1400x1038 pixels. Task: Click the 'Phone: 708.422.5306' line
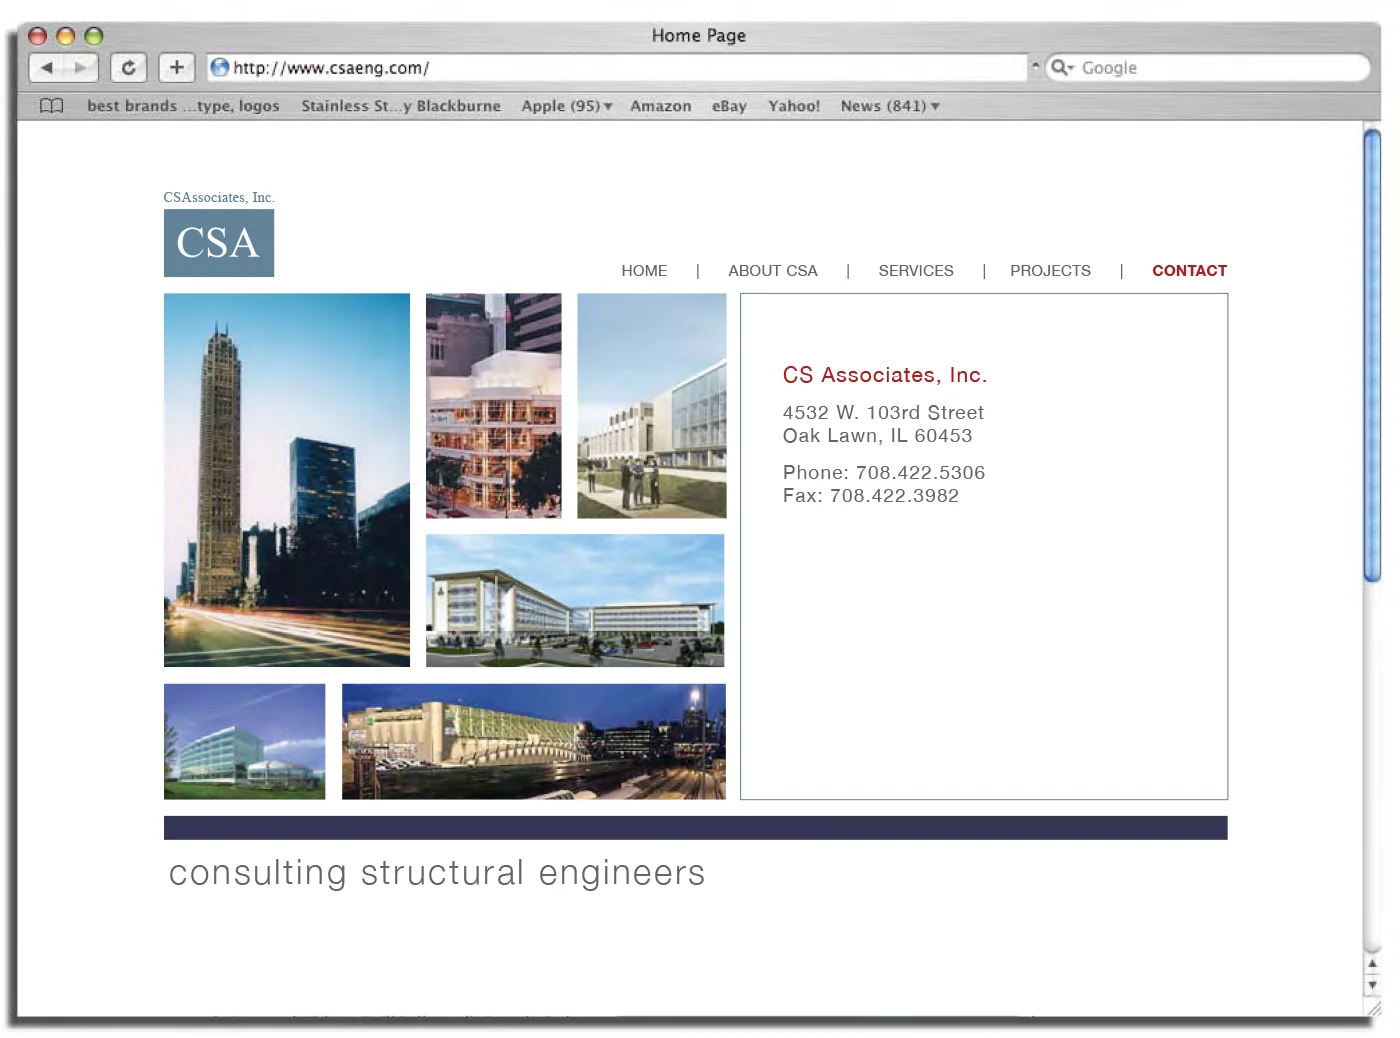(x=884, y=473)
